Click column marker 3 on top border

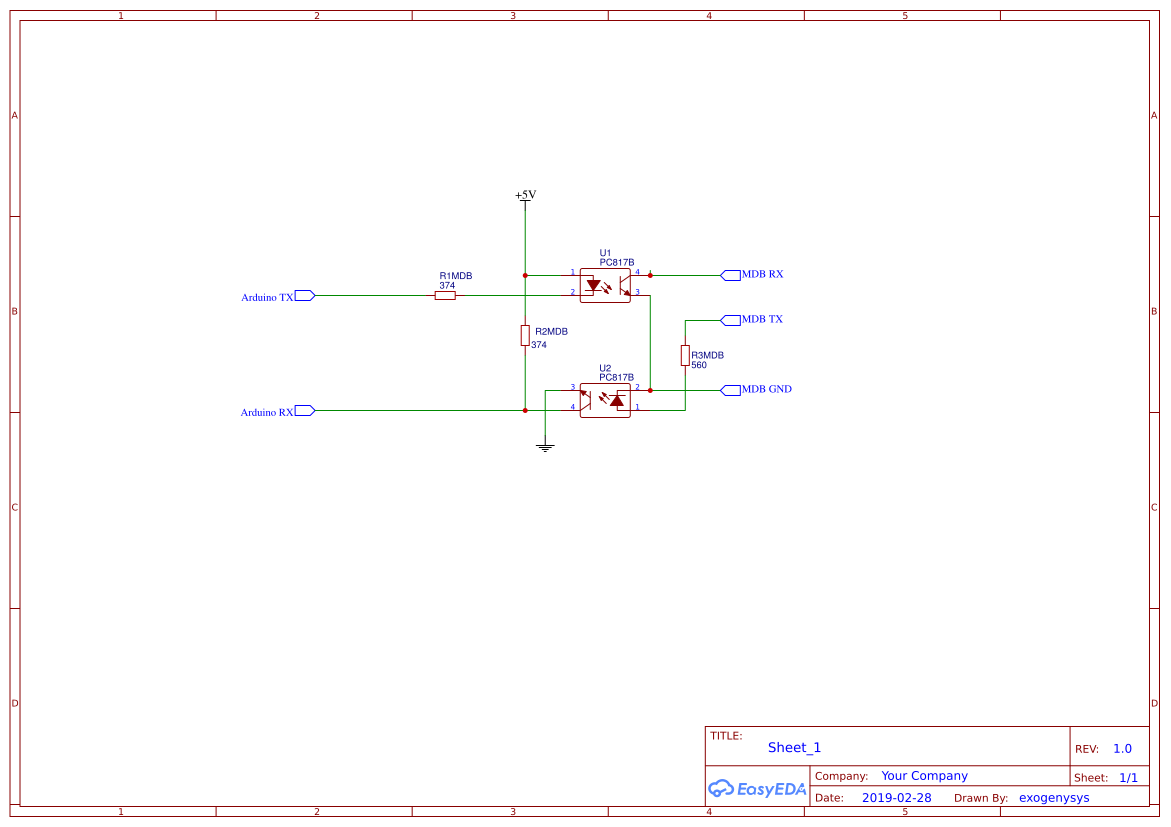(x=511, y=15)
